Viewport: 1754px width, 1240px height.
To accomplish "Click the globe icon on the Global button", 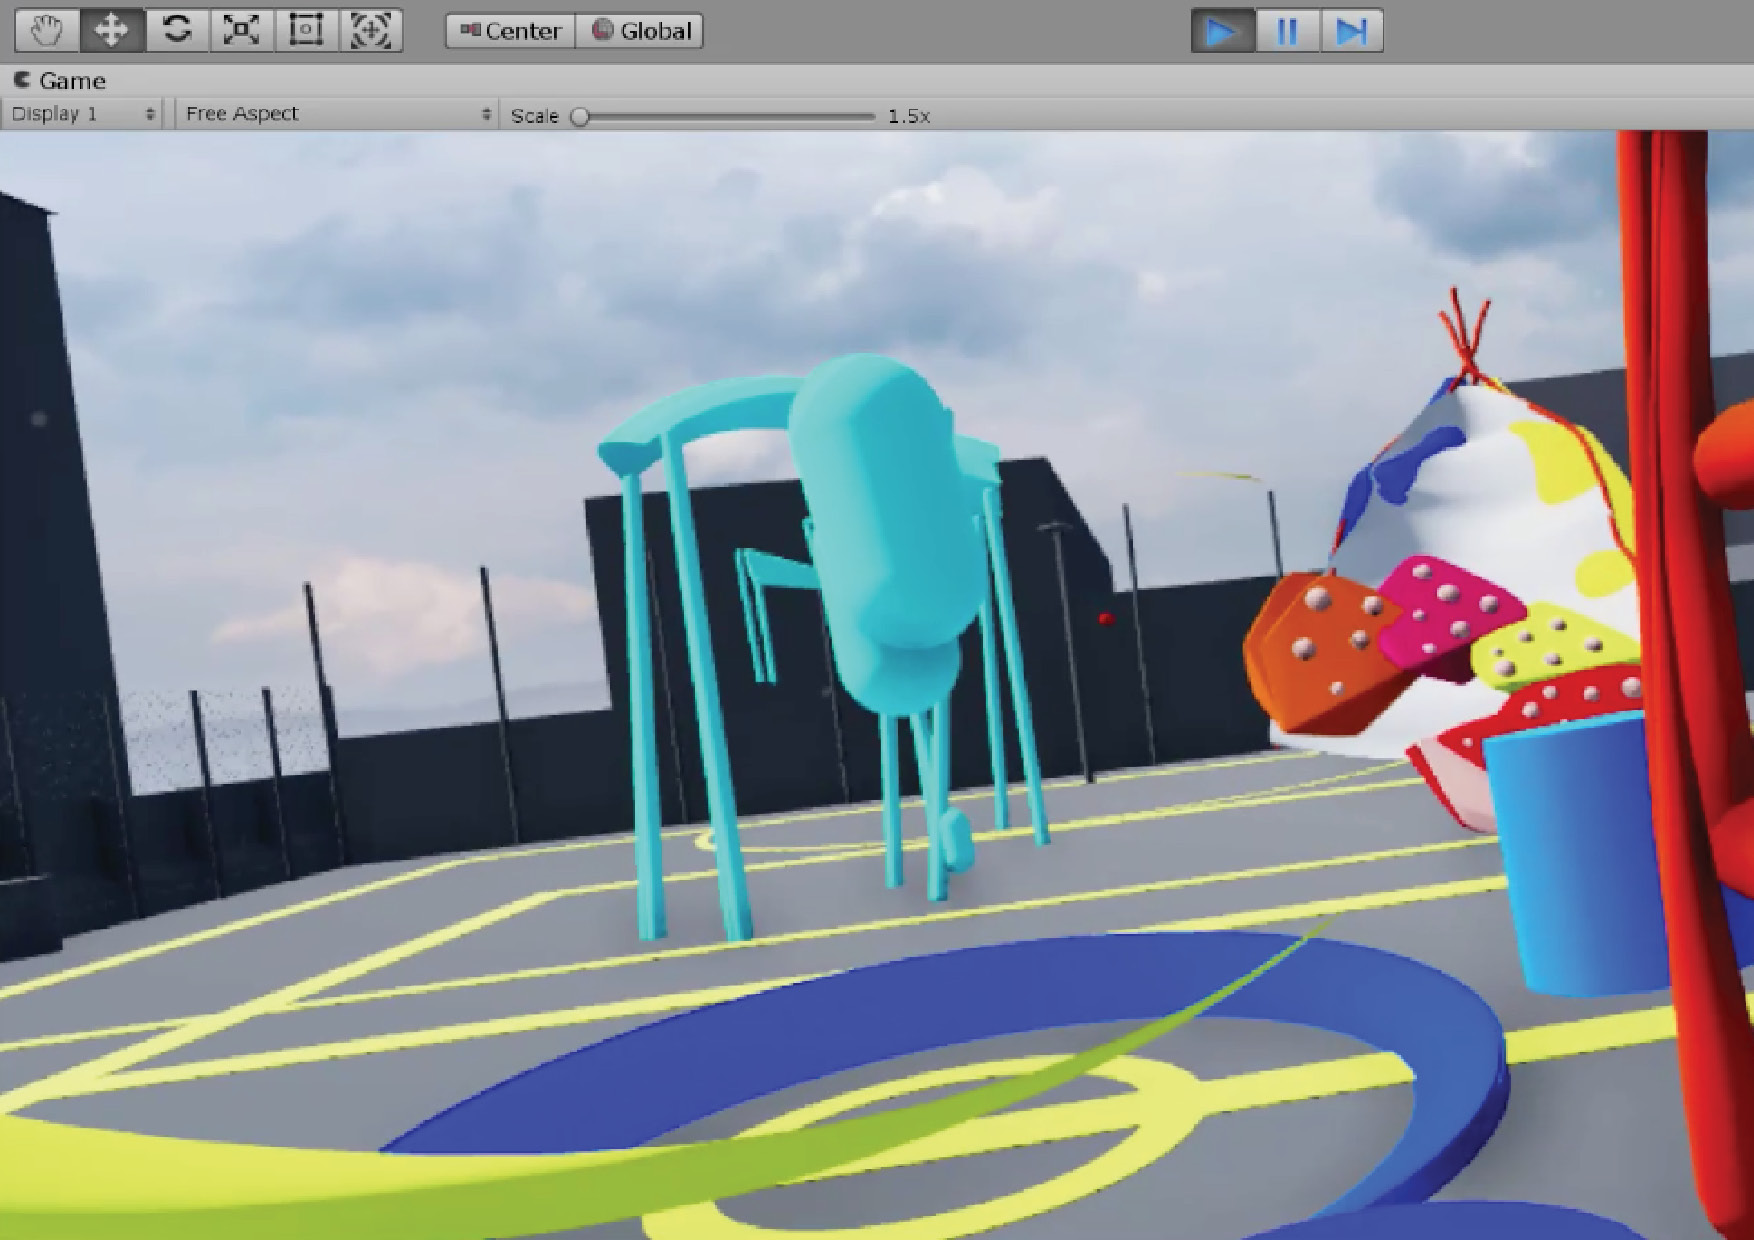I will click(x=601, y=30).
